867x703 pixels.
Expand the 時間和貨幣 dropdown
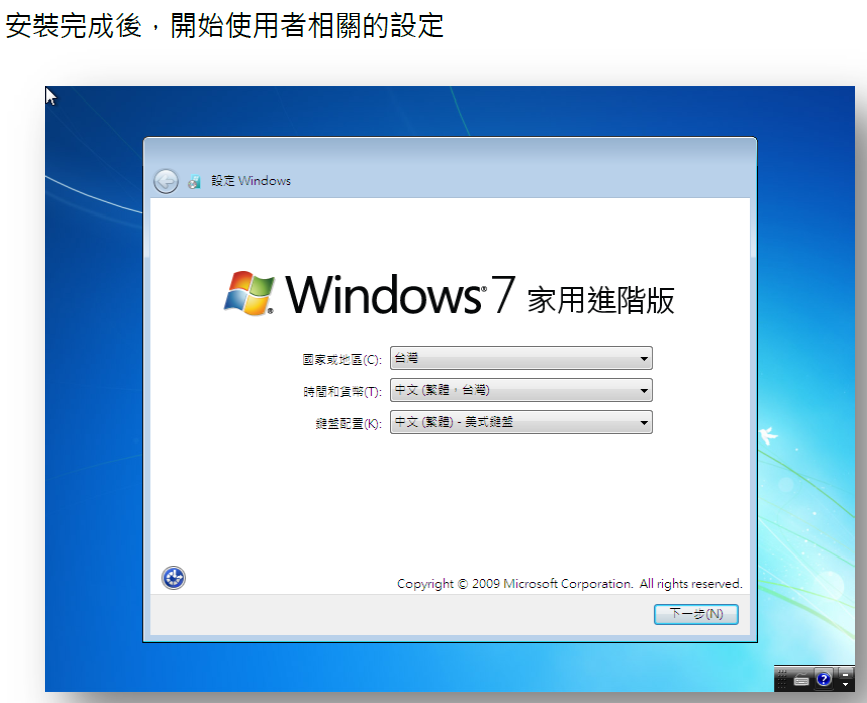point(521,390)
